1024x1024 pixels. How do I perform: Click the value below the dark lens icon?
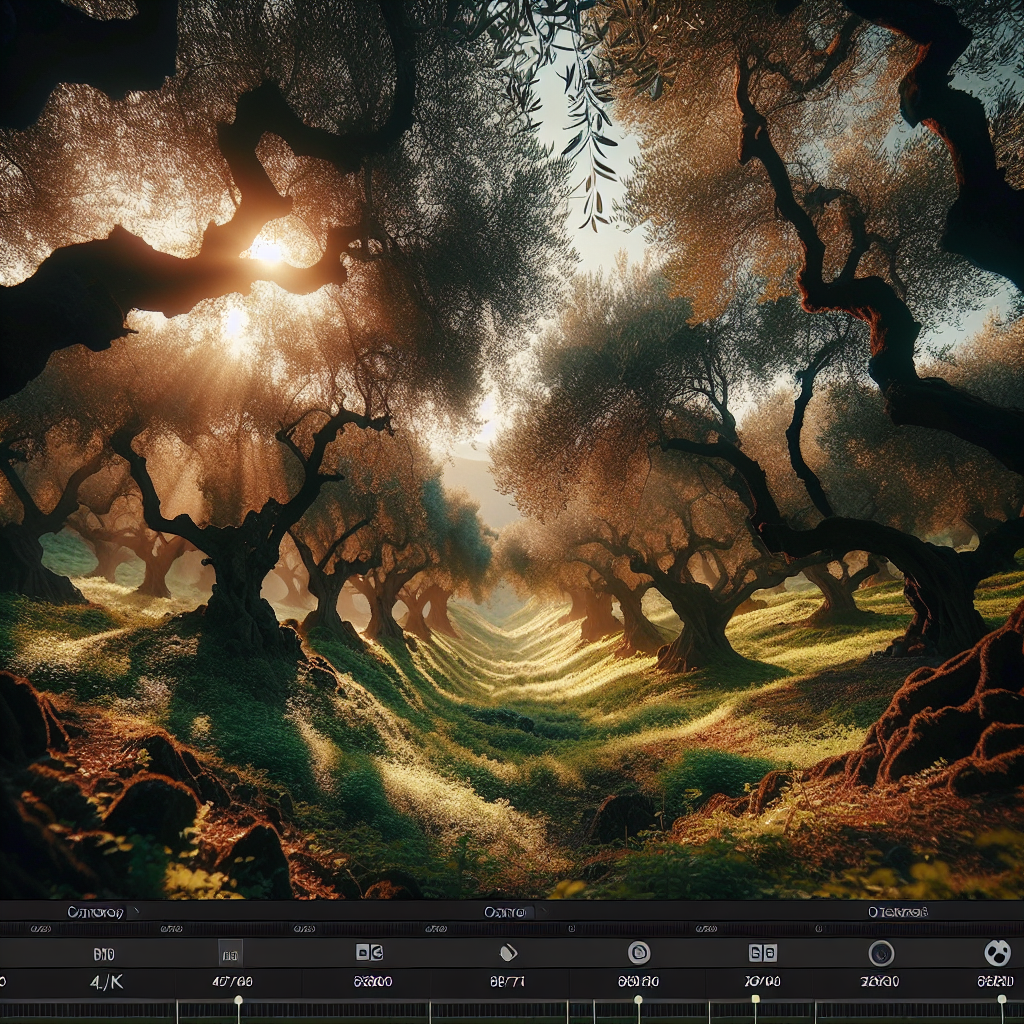click(880, 982)
